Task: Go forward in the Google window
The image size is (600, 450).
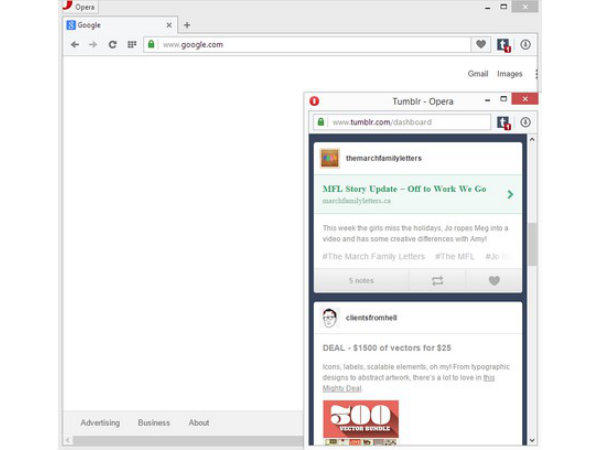Action: tap(93, 45)
